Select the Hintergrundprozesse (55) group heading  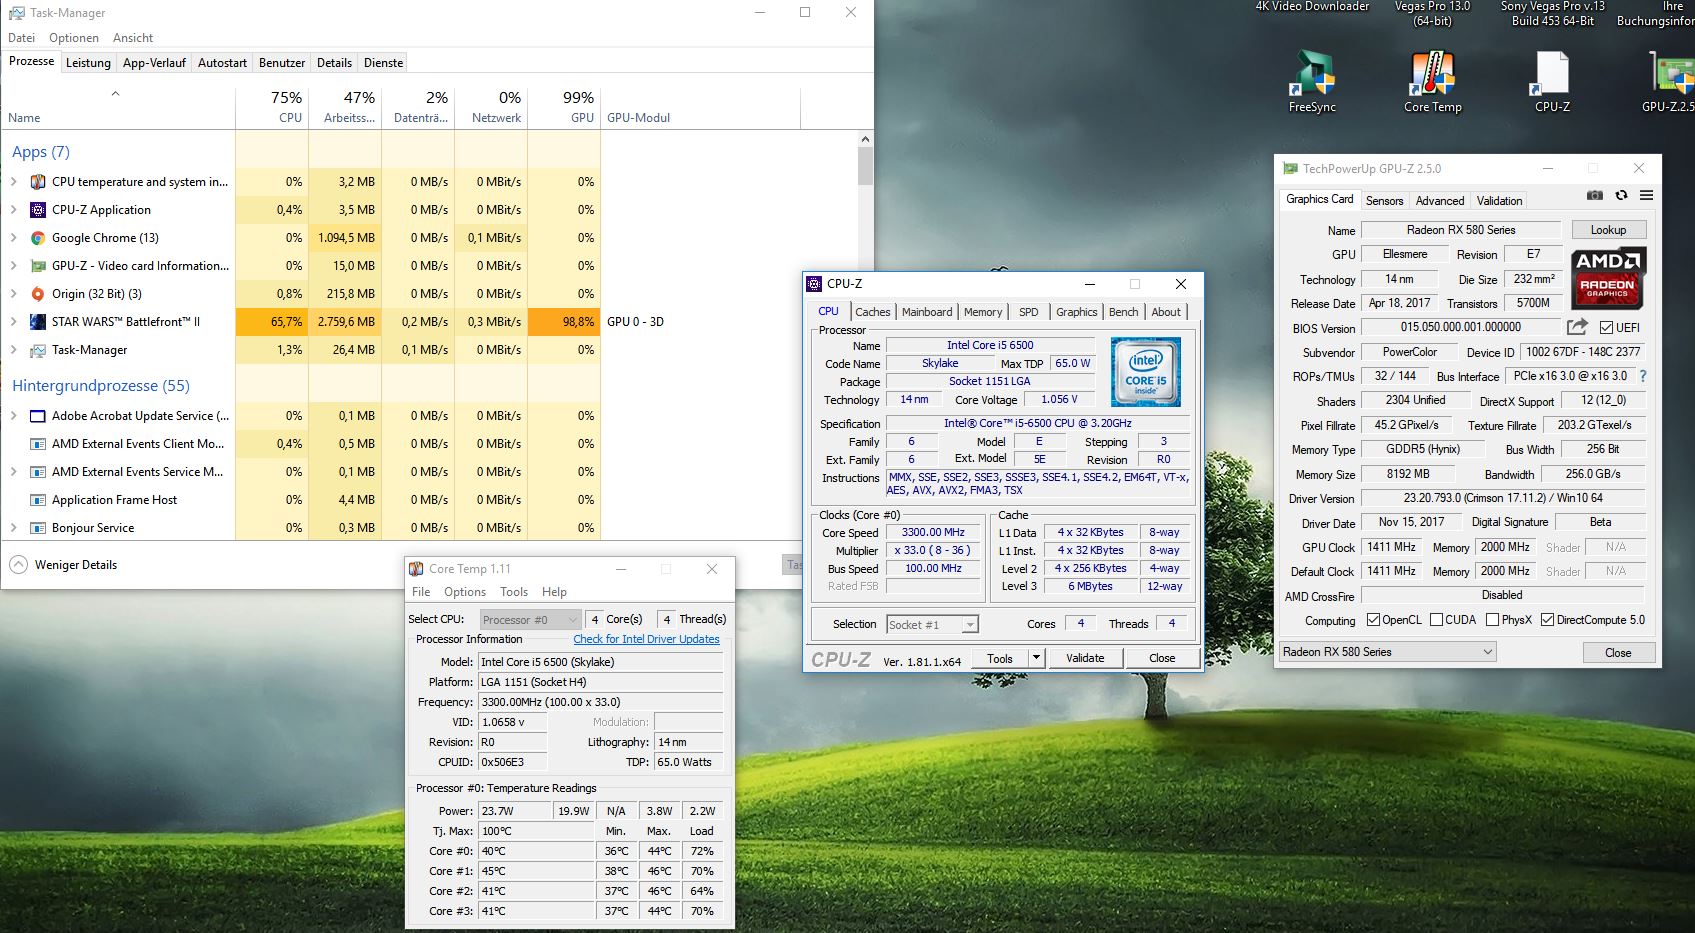(x=100, y=386)
